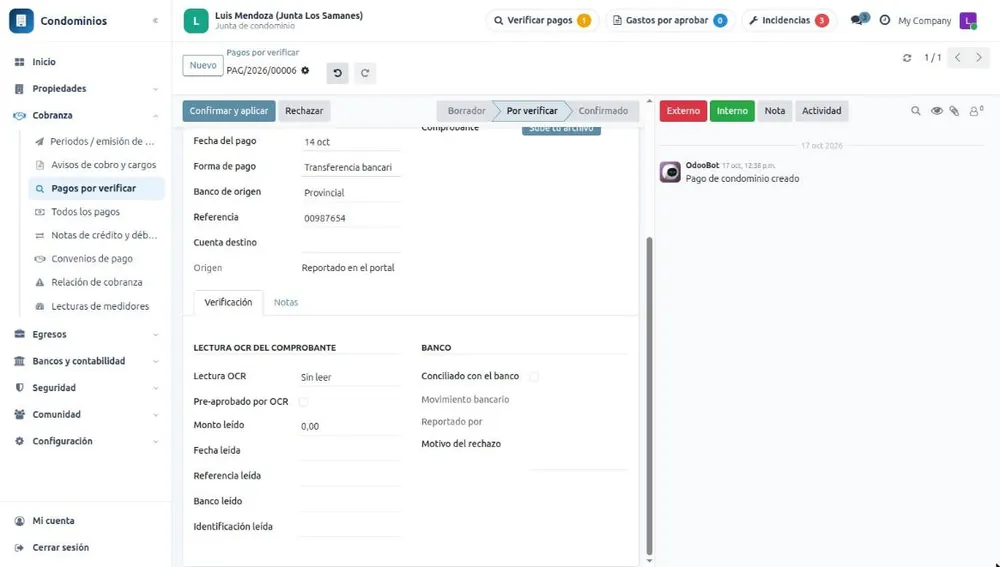Open the Verificar pagos shortcut
Screen dimensions: 1000x567
(x=542, y=20)
